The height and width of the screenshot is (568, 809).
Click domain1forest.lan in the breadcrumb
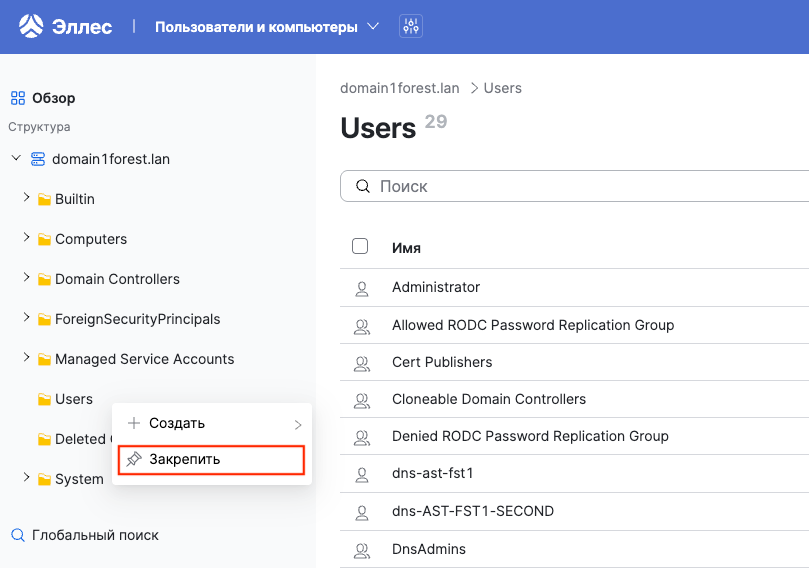(400, 88)
